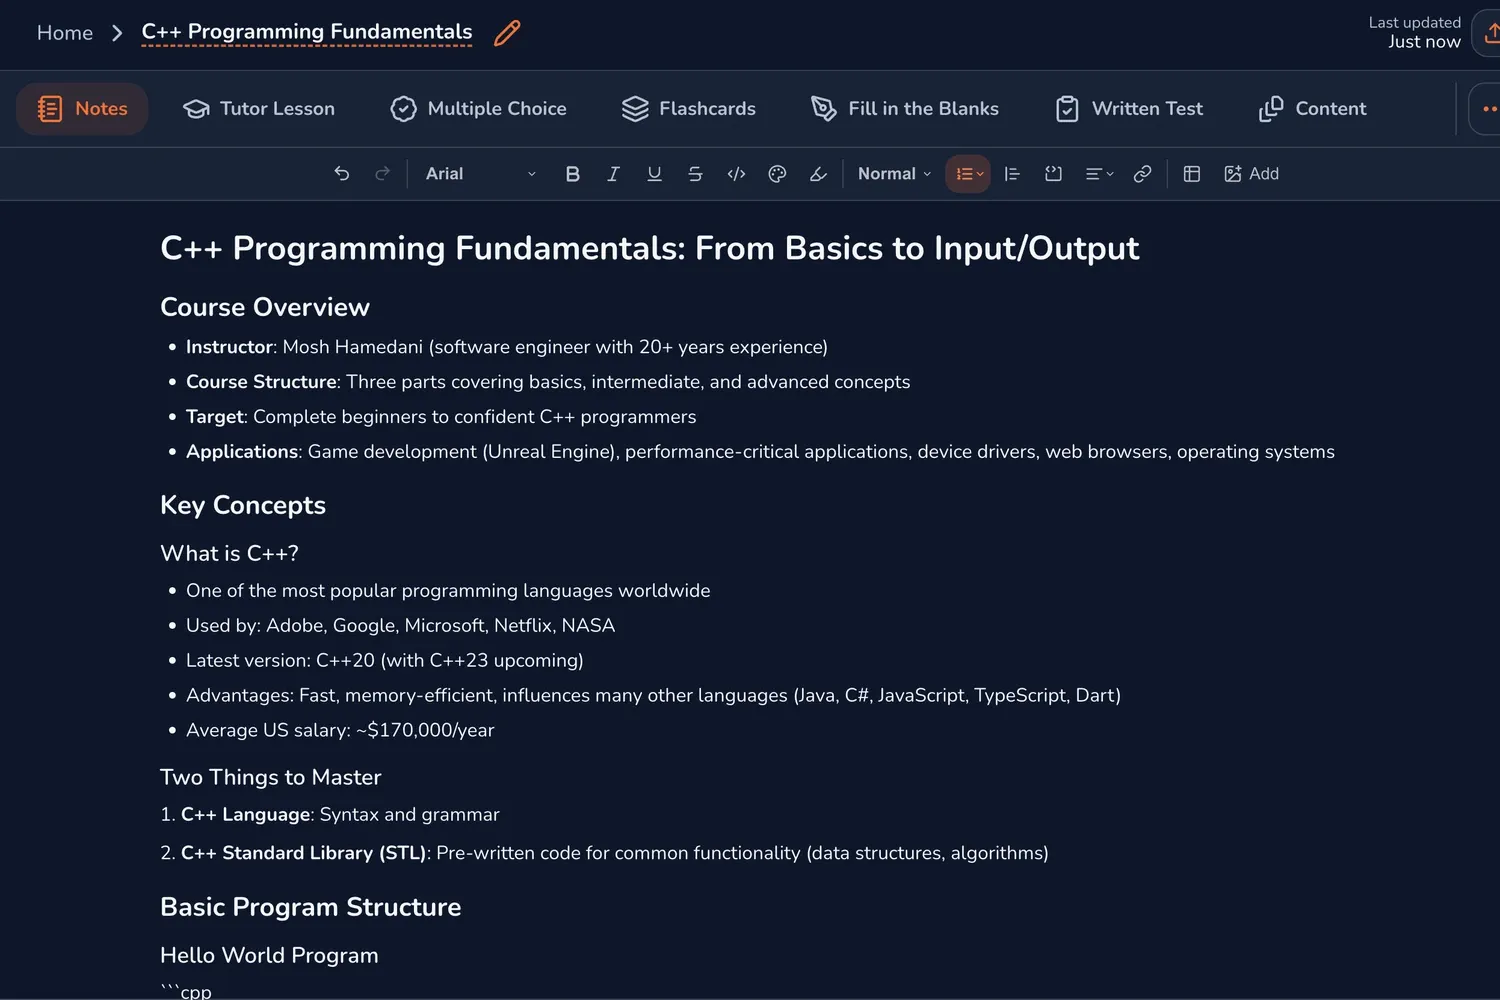
Task: Insert a hyperlink with link icon
Action: point(1142,174)
